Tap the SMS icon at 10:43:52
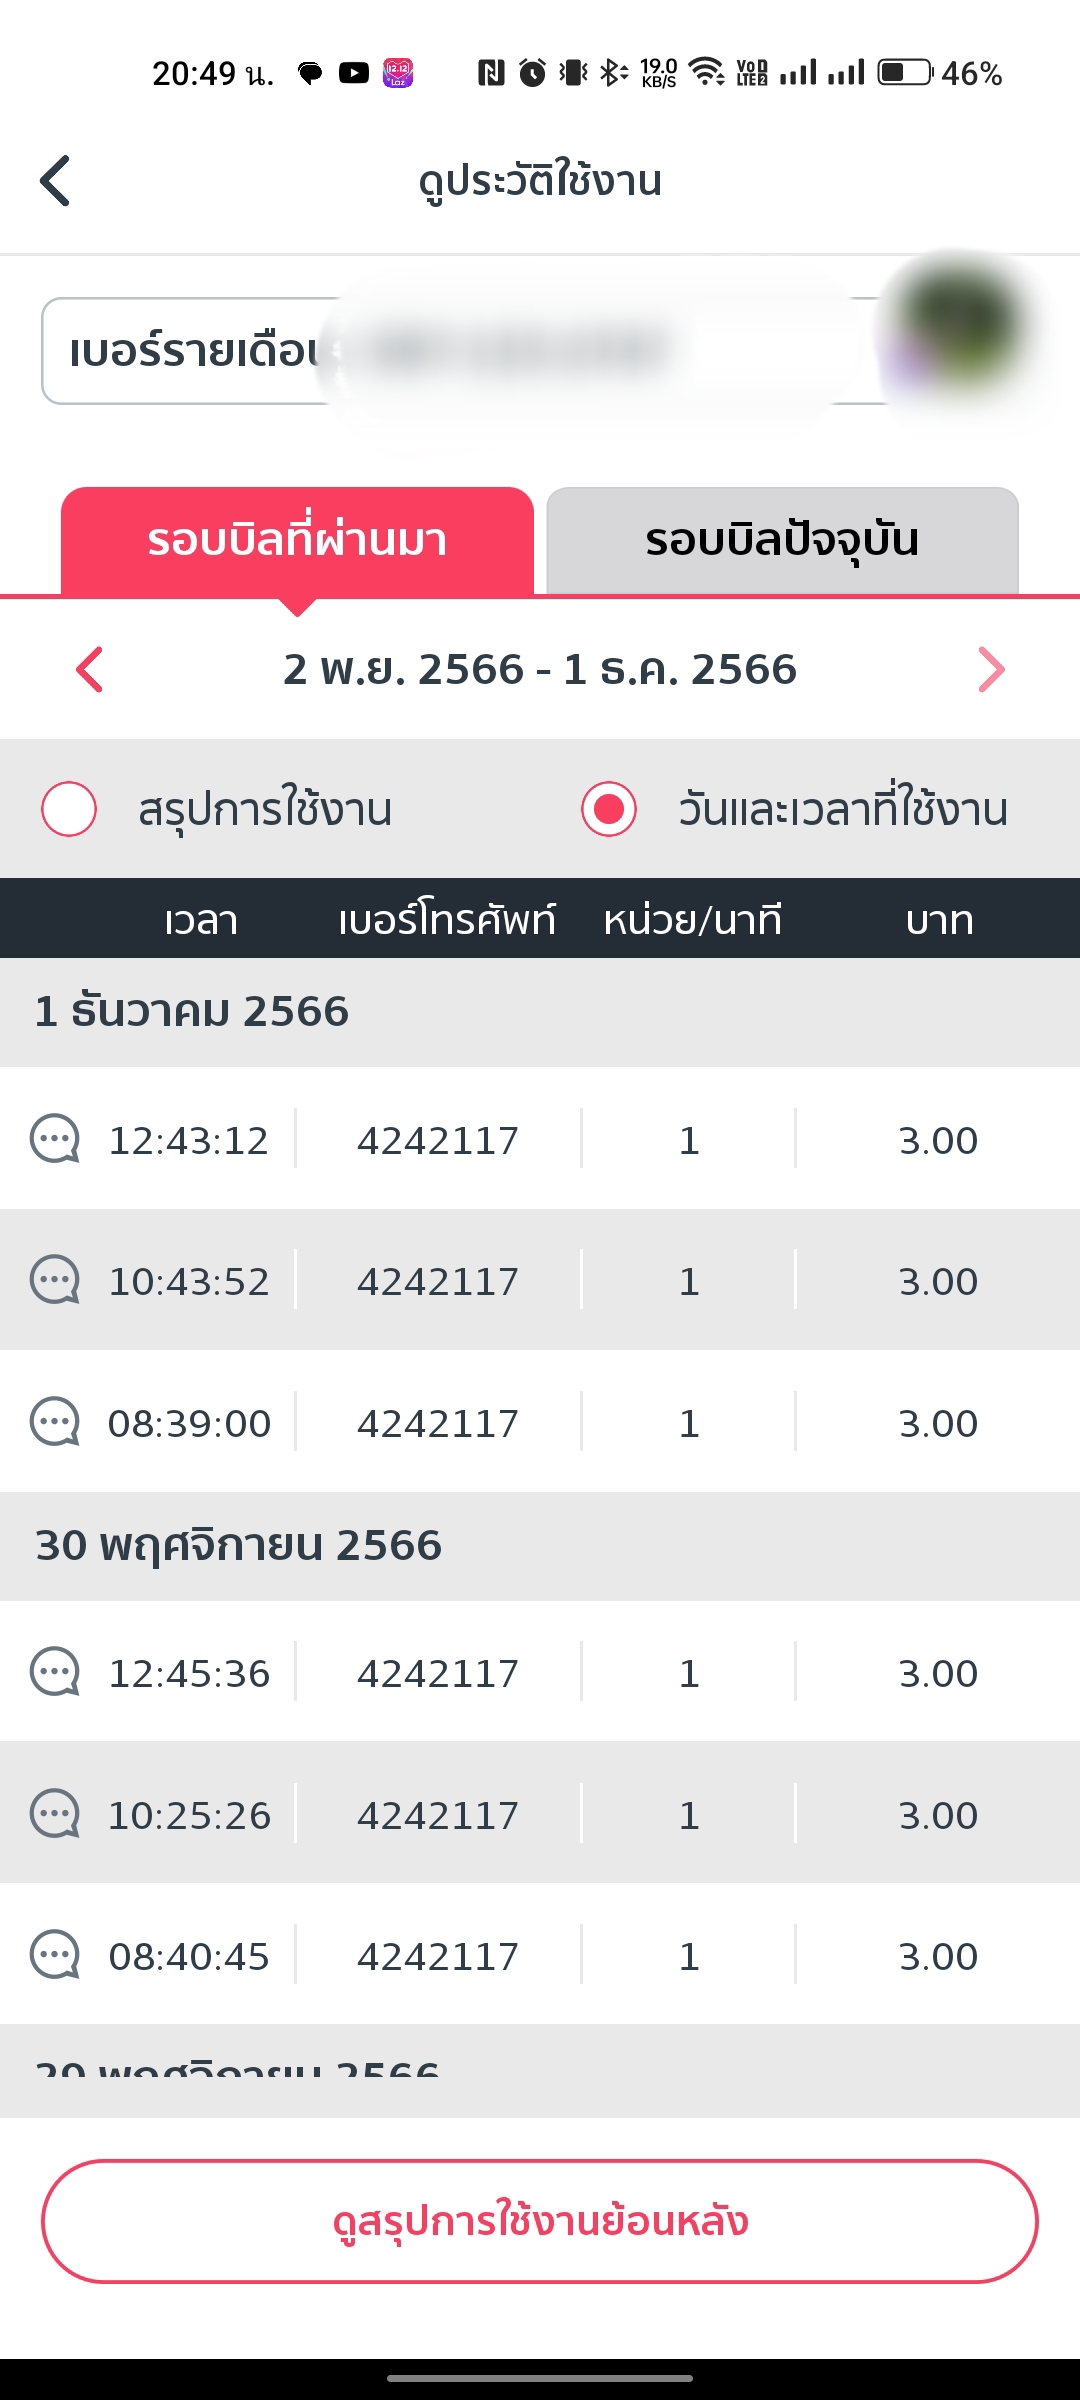The width and height of the screenshot is (1080, 2400). point(55,1280)
